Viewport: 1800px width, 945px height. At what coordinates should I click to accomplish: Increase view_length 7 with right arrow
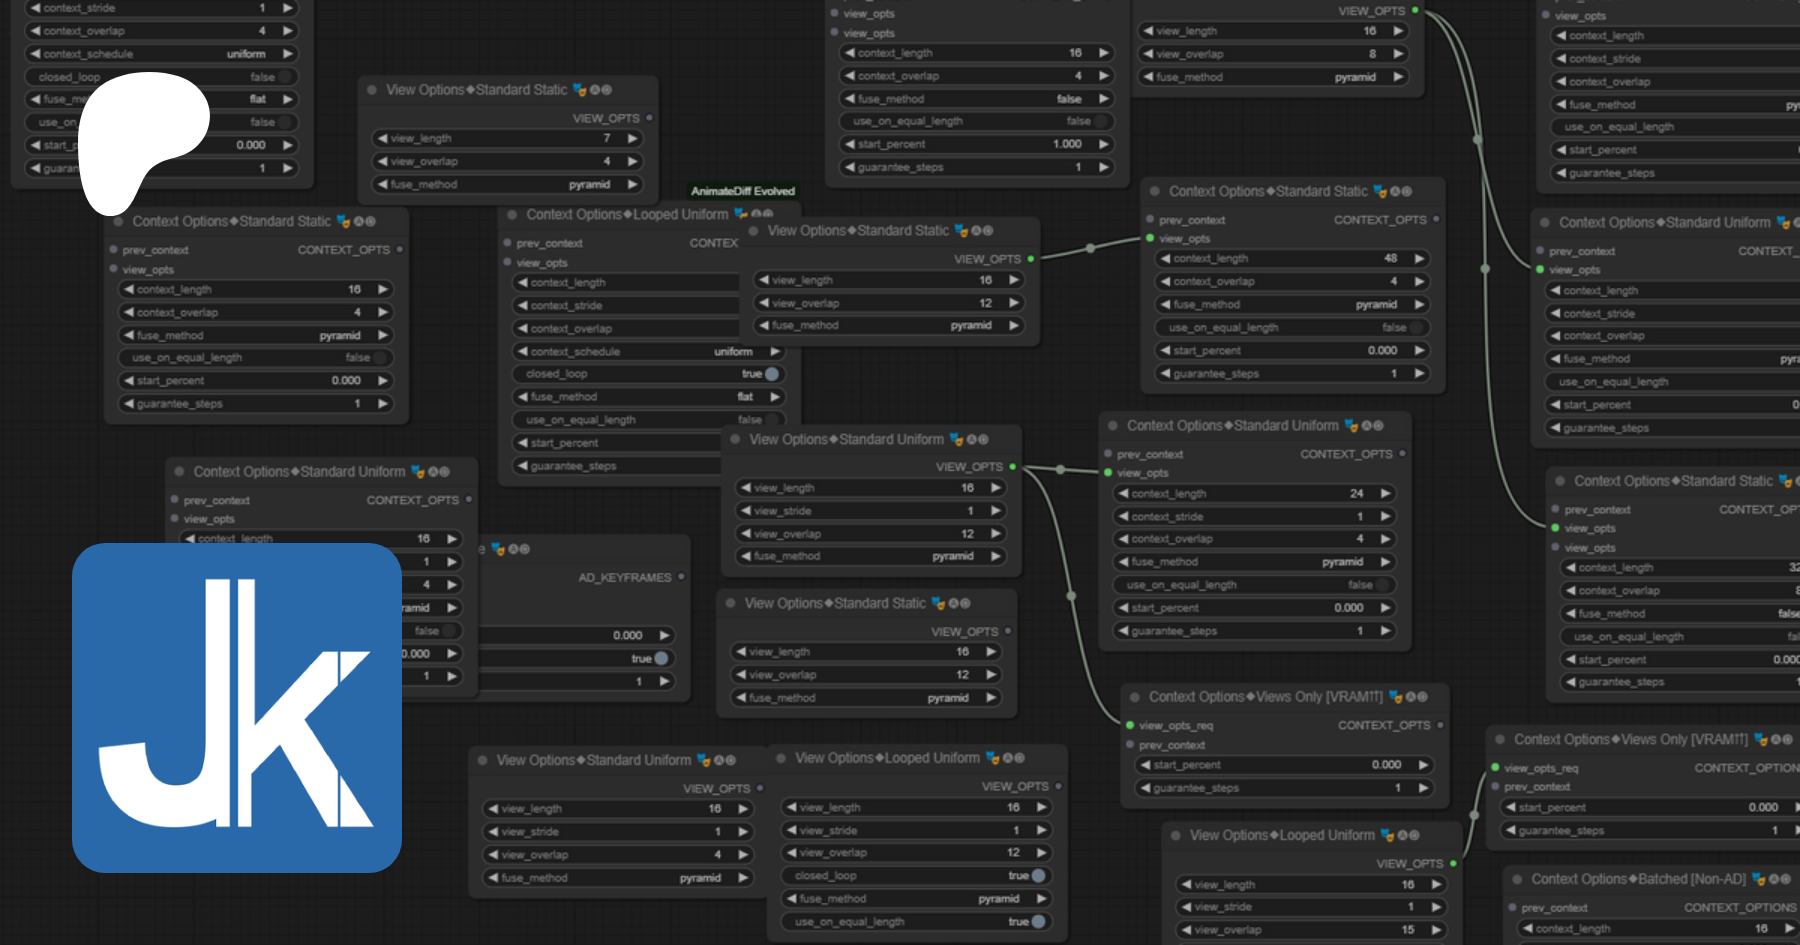point(632,139)
